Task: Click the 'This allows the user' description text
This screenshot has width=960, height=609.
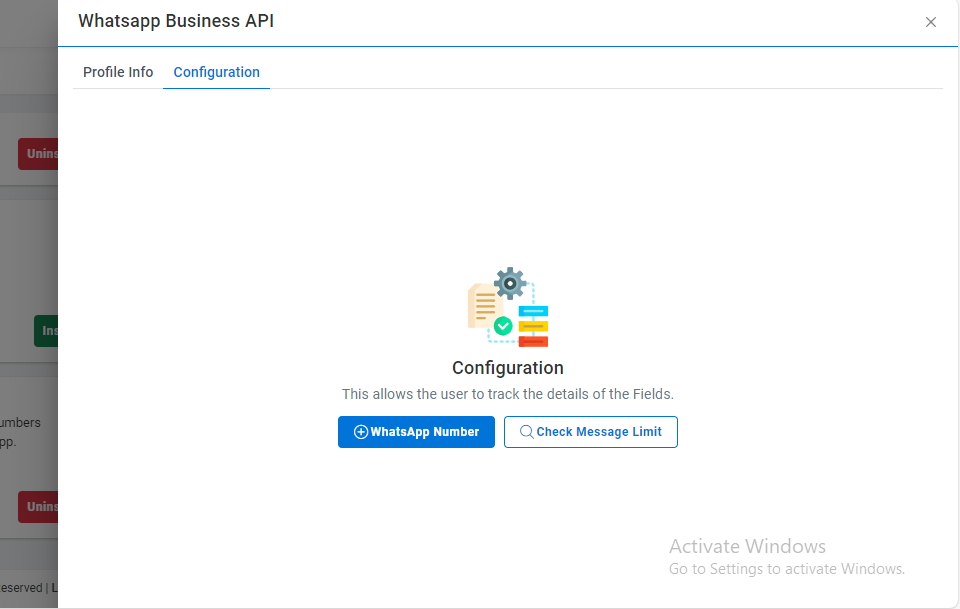Action: coord(507,394)
